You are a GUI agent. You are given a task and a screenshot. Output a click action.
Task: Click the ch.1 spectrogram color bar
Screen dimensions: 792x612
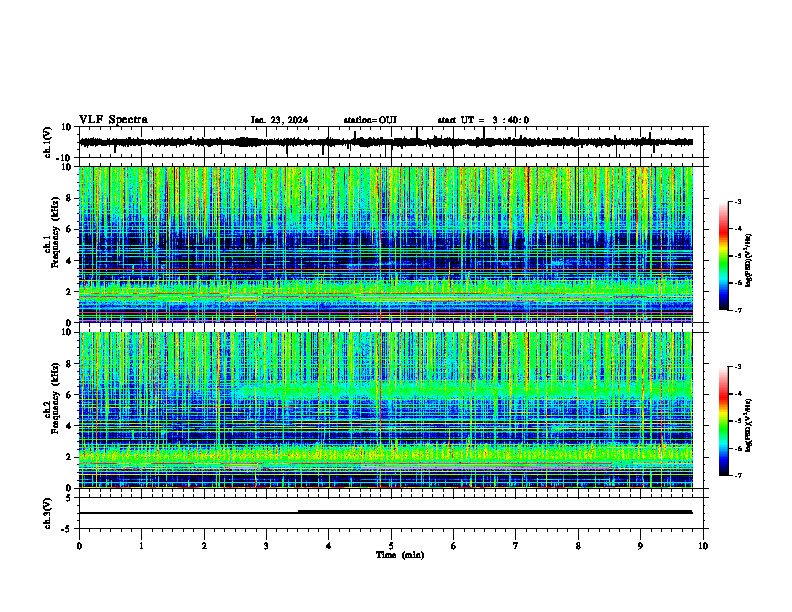point(723,256)
